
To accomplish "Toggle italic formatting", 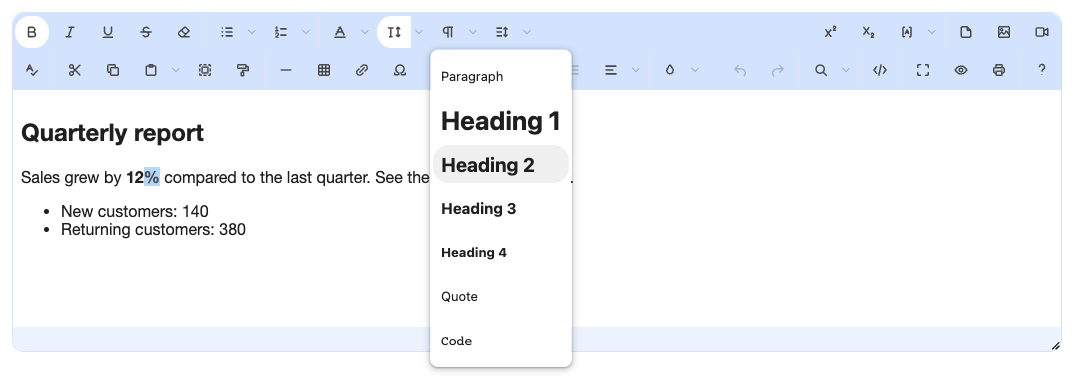I will pos(69,32).
